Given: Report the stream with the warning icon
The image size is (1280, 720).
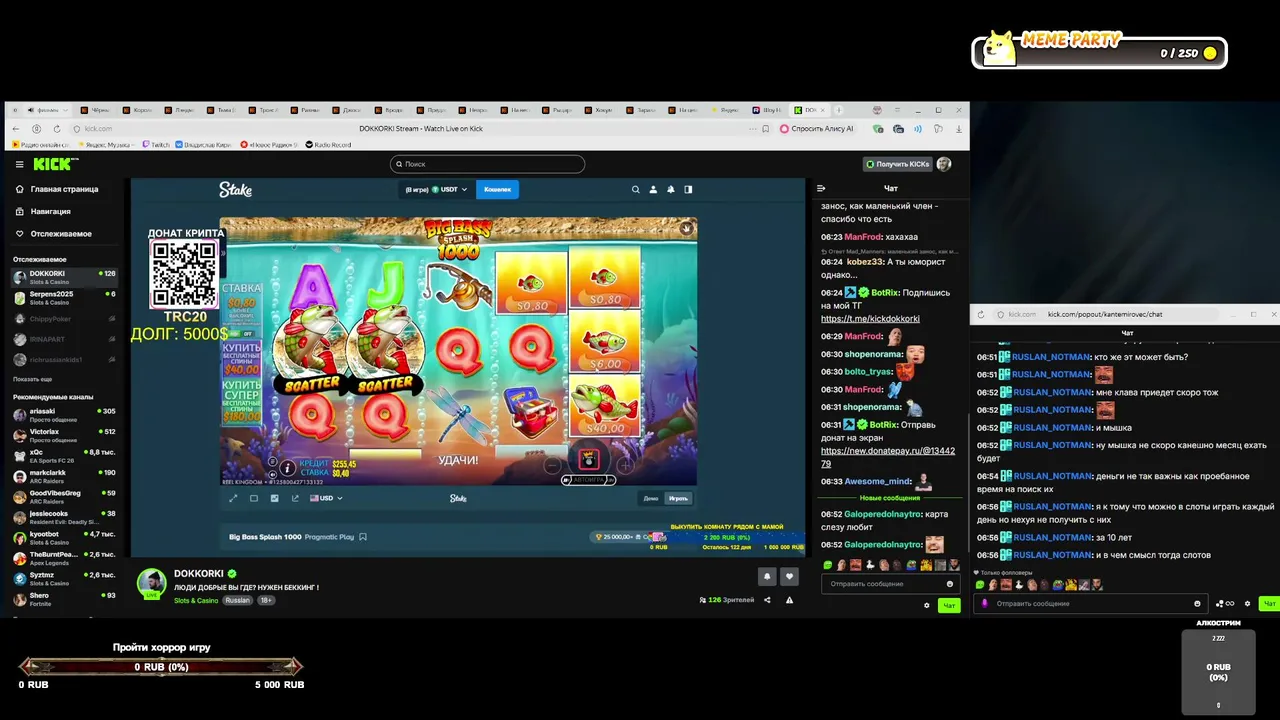Looking at the screenshot, I should pos(789,600).
